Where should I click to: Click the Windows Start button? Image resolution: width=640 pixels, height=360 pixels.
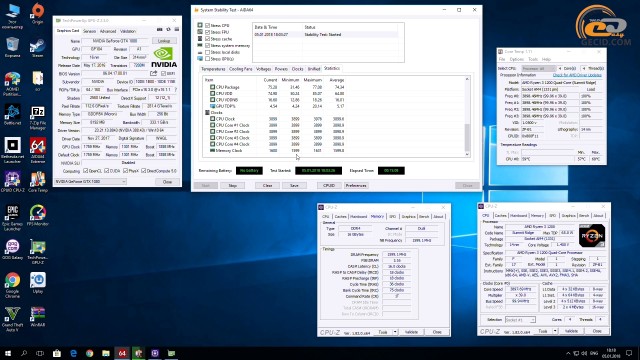(8, 353)
